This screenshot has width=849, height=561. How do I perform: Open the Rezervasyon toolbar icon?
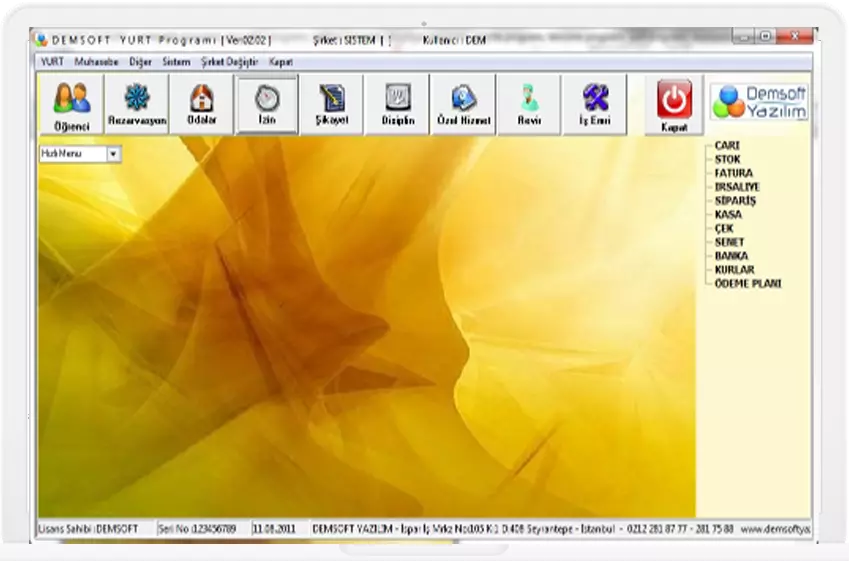136,104
